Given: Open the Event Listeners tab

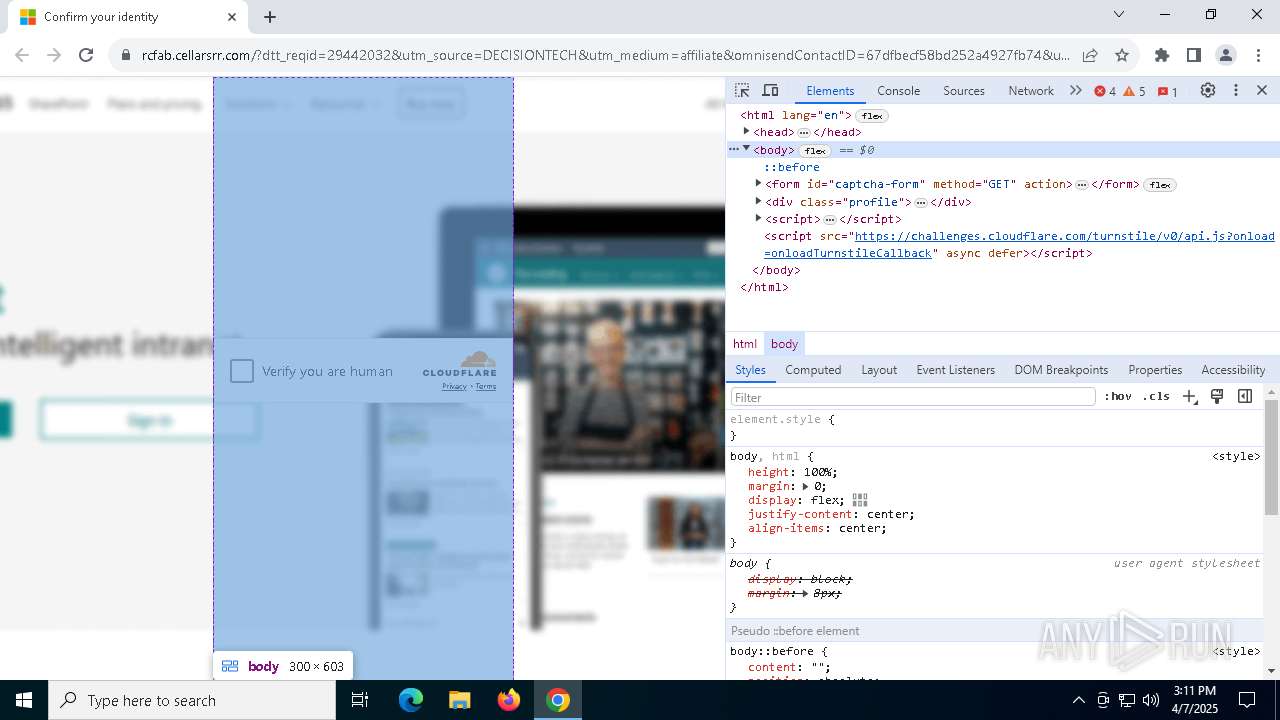Looking at the screenshot, I should [955, 370].
